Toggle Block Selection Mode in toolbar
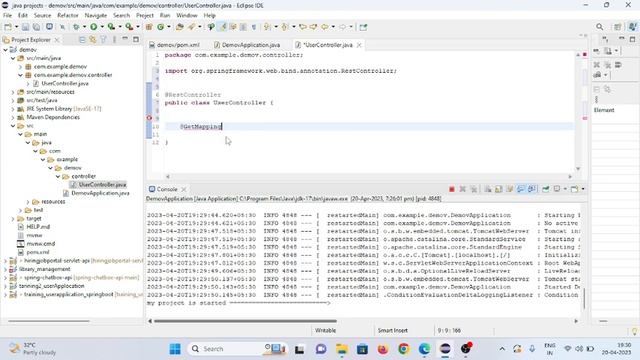Viewport: 640px width, 360px height. (243, 27)
